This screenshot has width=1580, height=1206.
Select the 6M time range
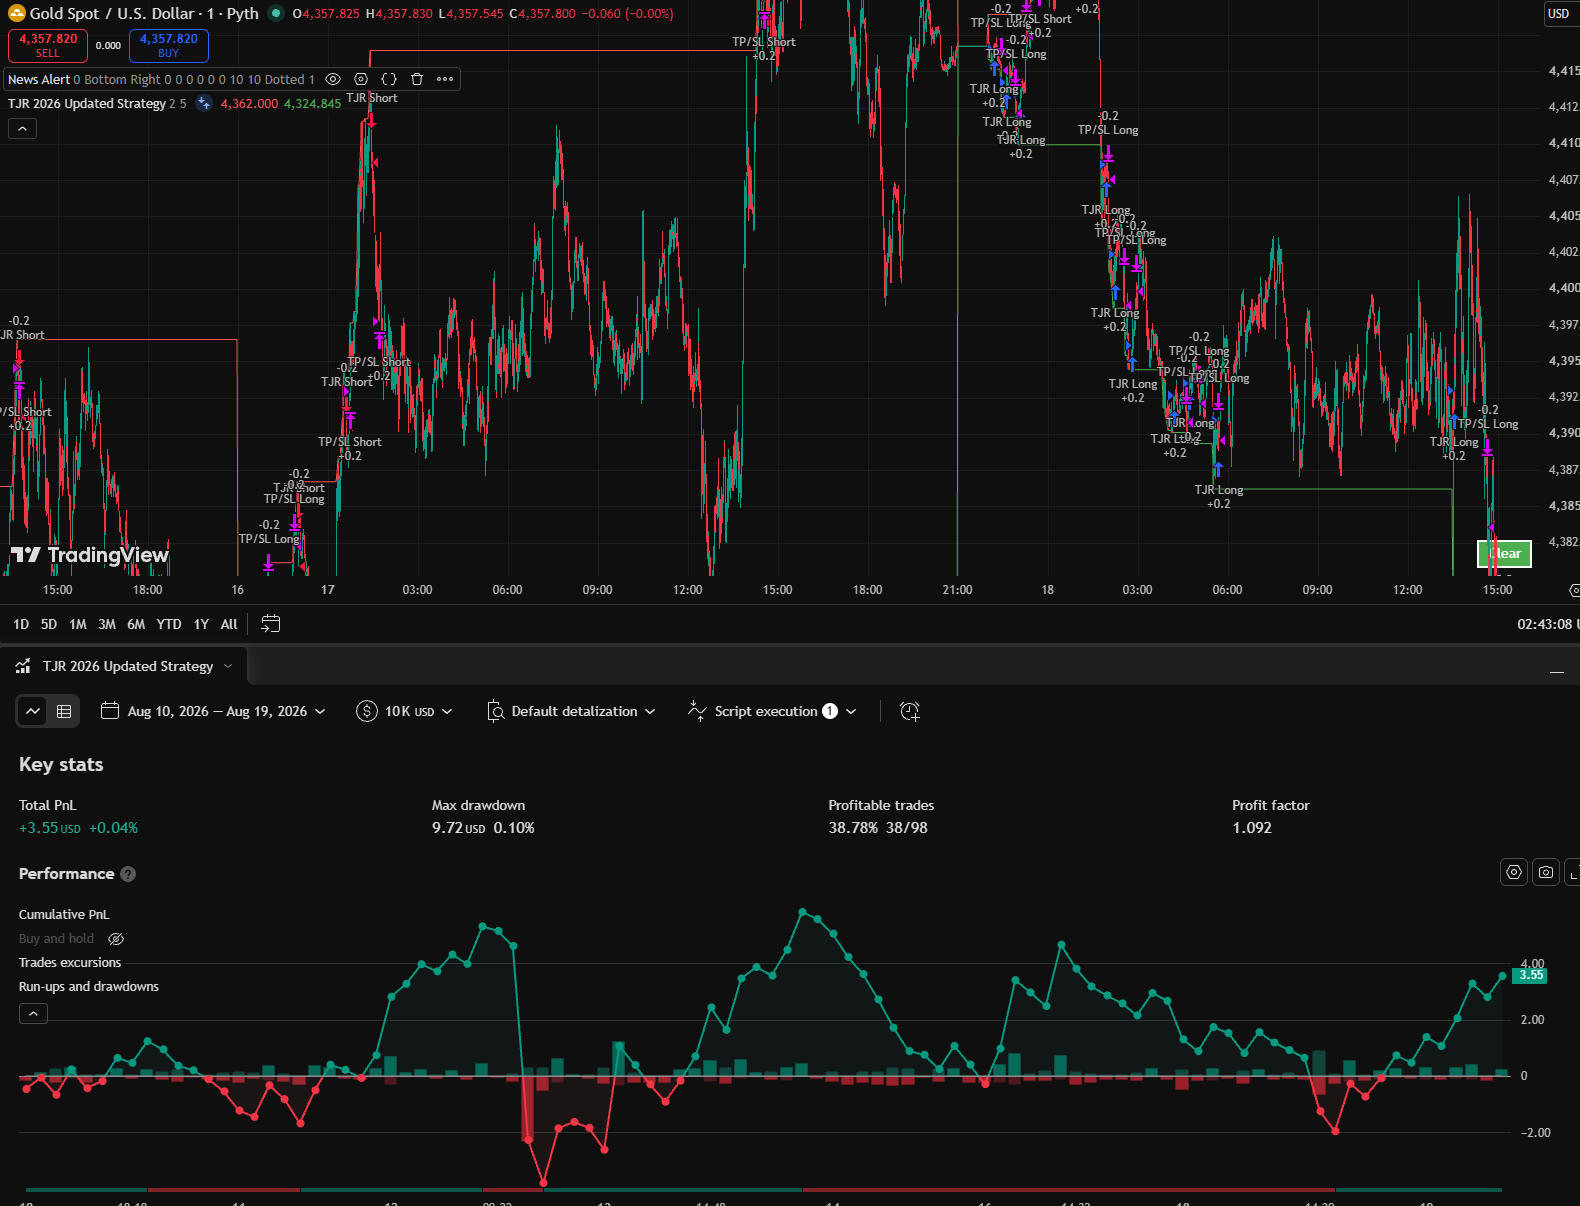[136, 624]
